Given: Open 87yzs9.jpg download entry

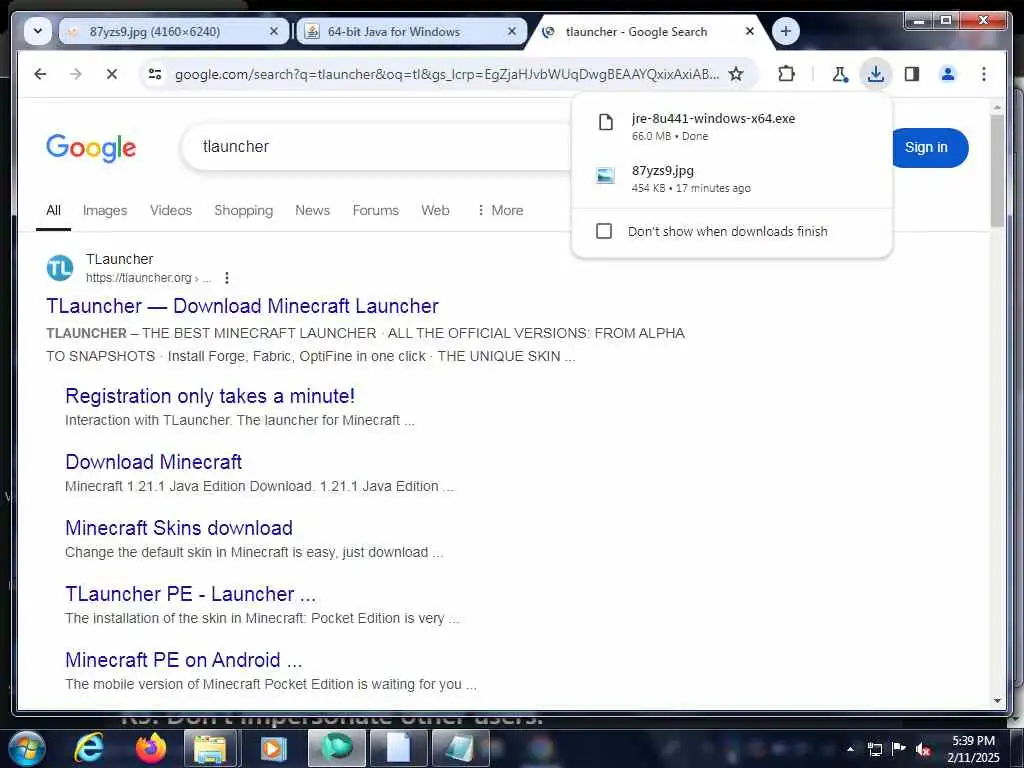Looking at the screenshot, I should [731, 179].
